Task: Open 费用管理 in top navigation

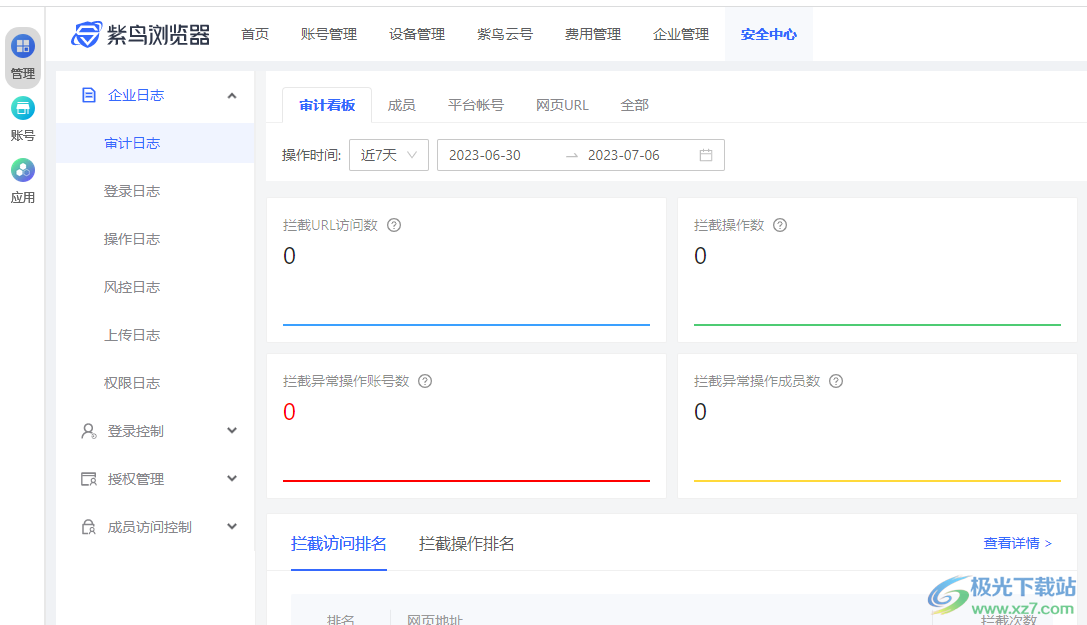Action: click(x=593, y=34)
